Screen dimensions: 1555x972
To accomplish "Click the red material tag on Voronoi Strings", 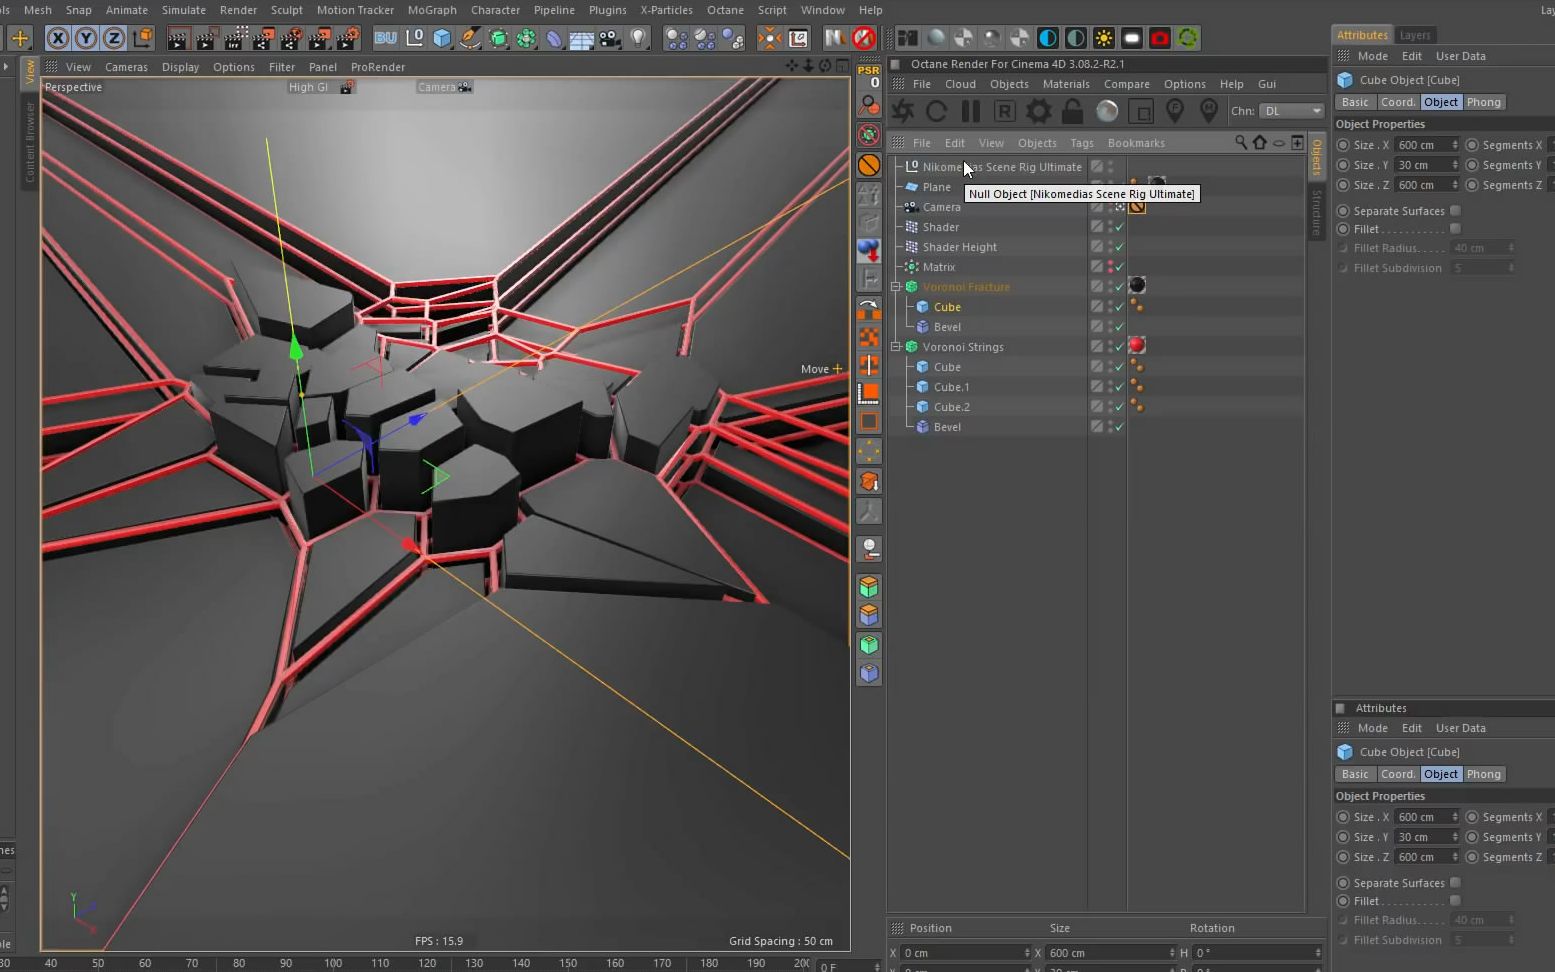I will pos(1137,346).
